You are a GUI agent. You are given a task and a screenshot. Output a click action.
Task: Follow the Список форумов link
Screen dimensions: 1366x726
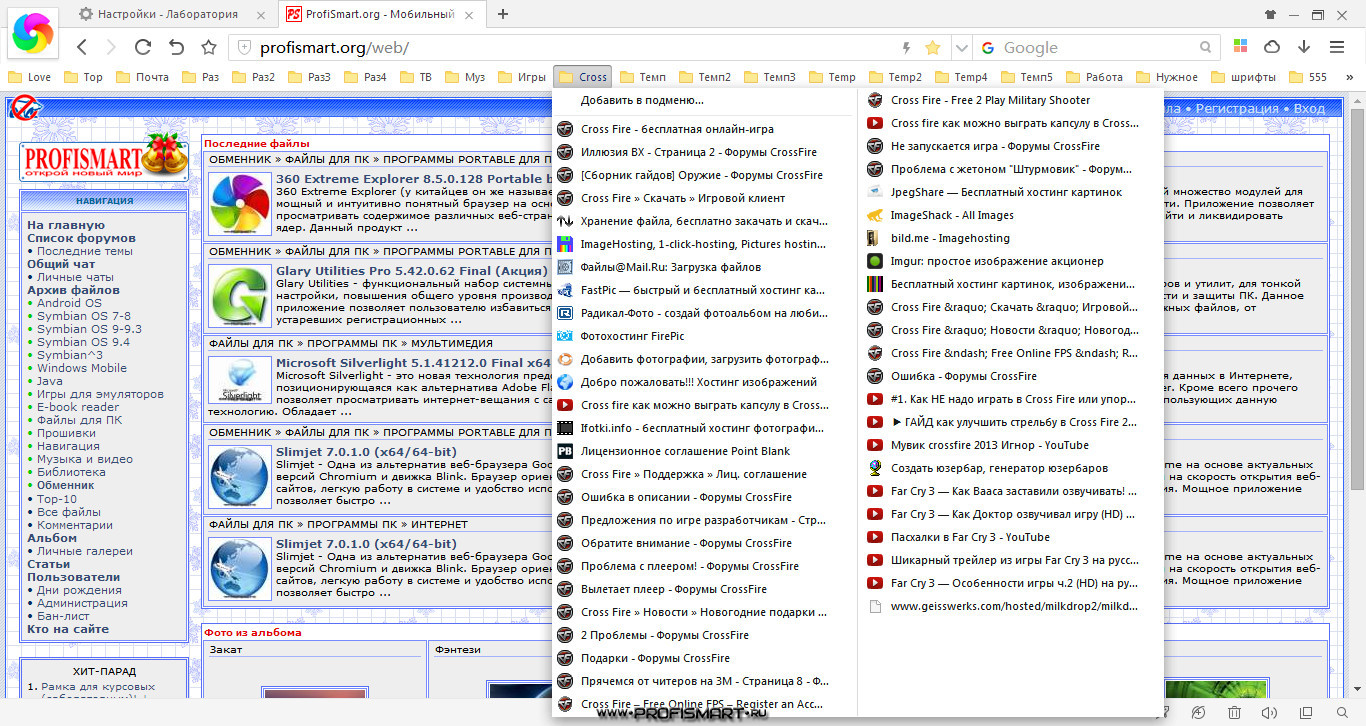click(81, 238)
